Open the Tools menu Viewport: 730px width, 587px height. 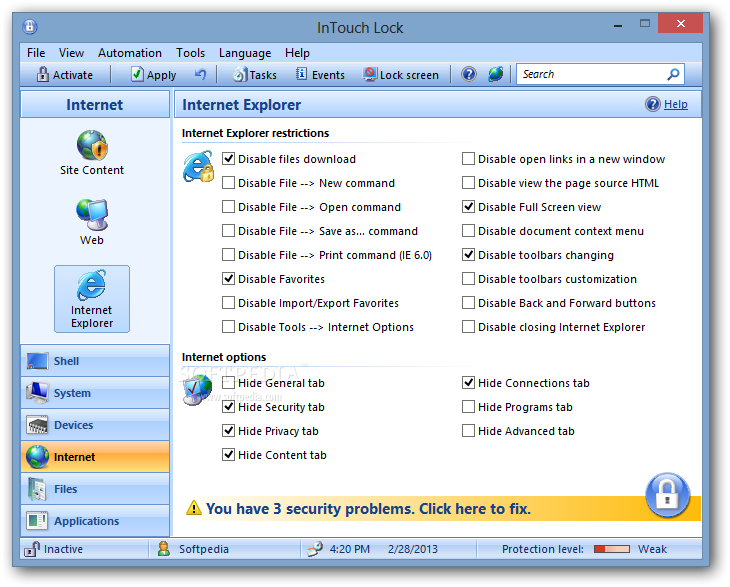tap(190, 53)
